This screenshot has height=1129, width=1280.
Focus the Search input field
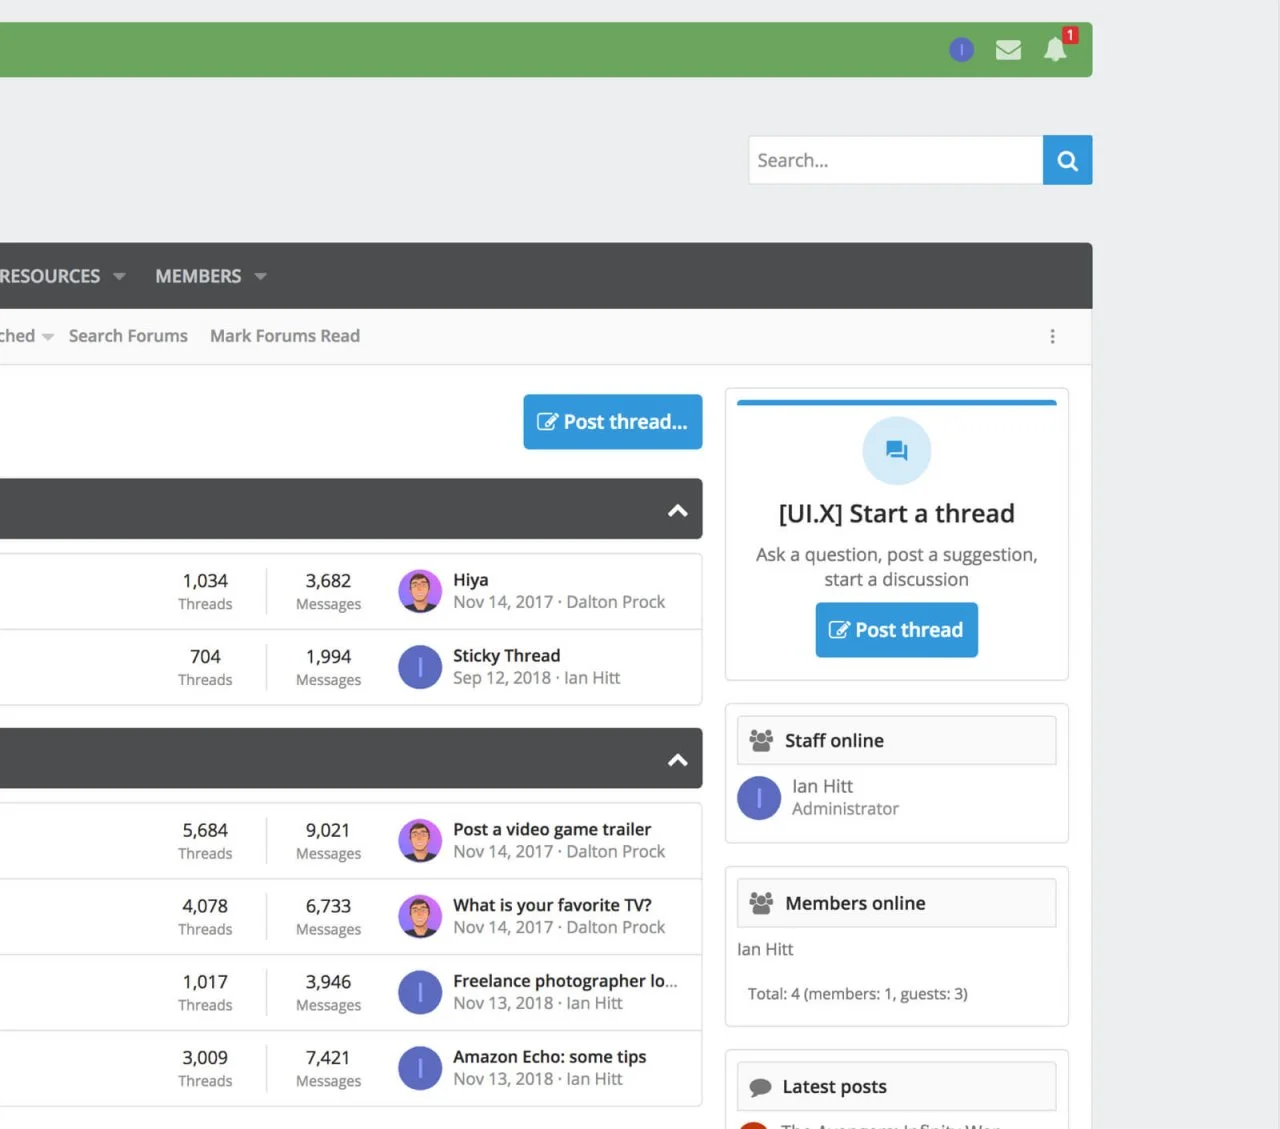(894, 160)
